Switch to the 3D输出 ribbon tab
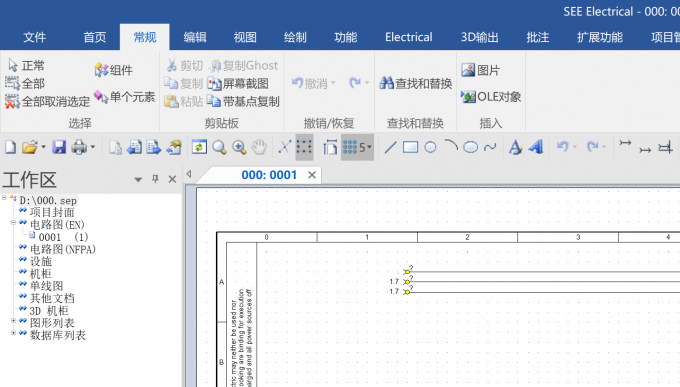Image resolution: width=680 pixels, height=387 pixels. point(479,37)
